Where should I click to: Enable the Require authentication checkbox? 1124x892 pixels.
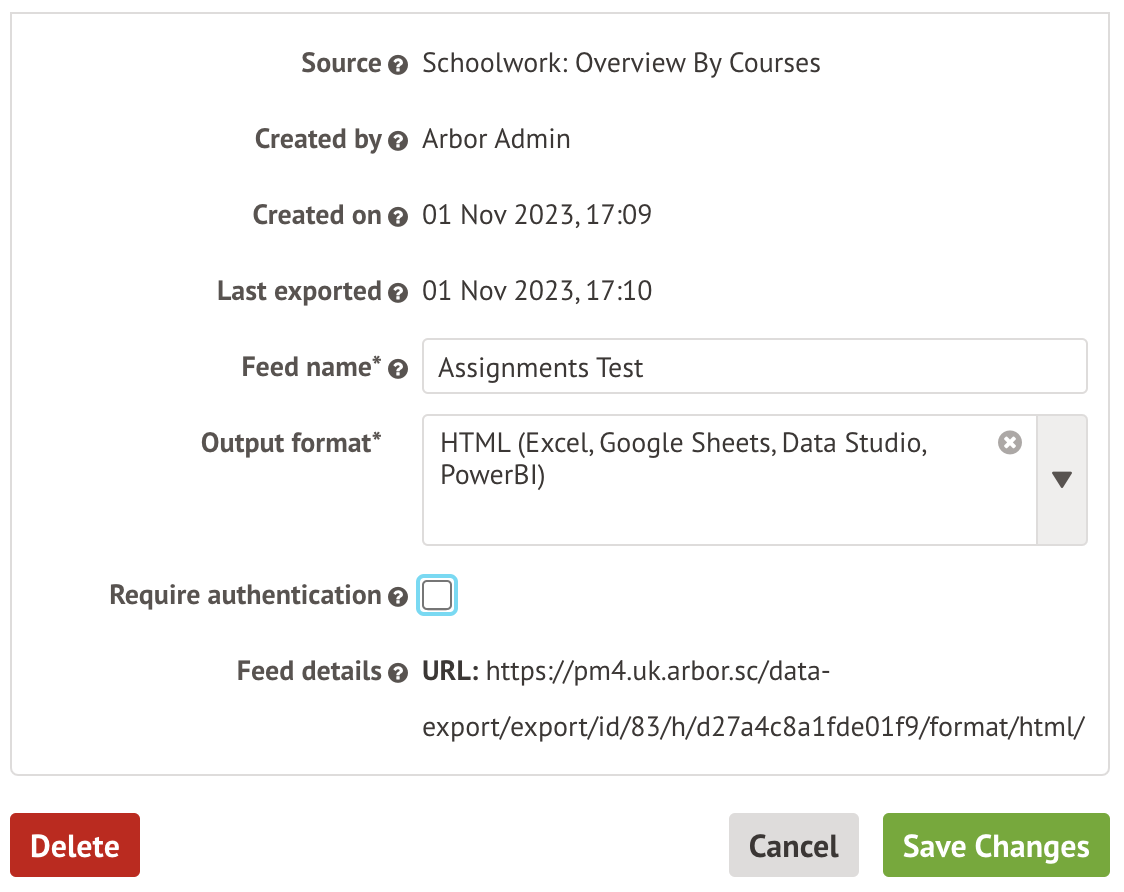pos(436,594)
